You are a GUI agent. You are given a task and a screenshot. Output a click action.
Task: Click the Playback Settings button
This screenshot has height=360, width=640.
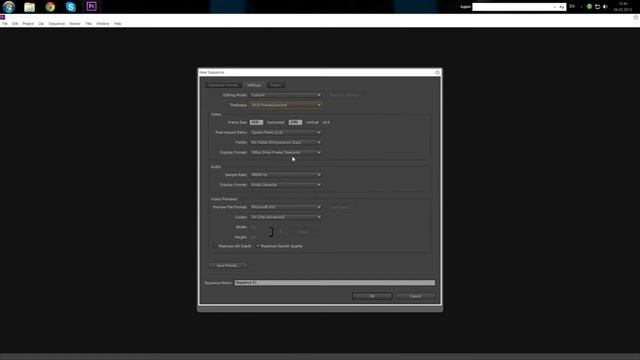pyautogui.click(x=344, y=95)
